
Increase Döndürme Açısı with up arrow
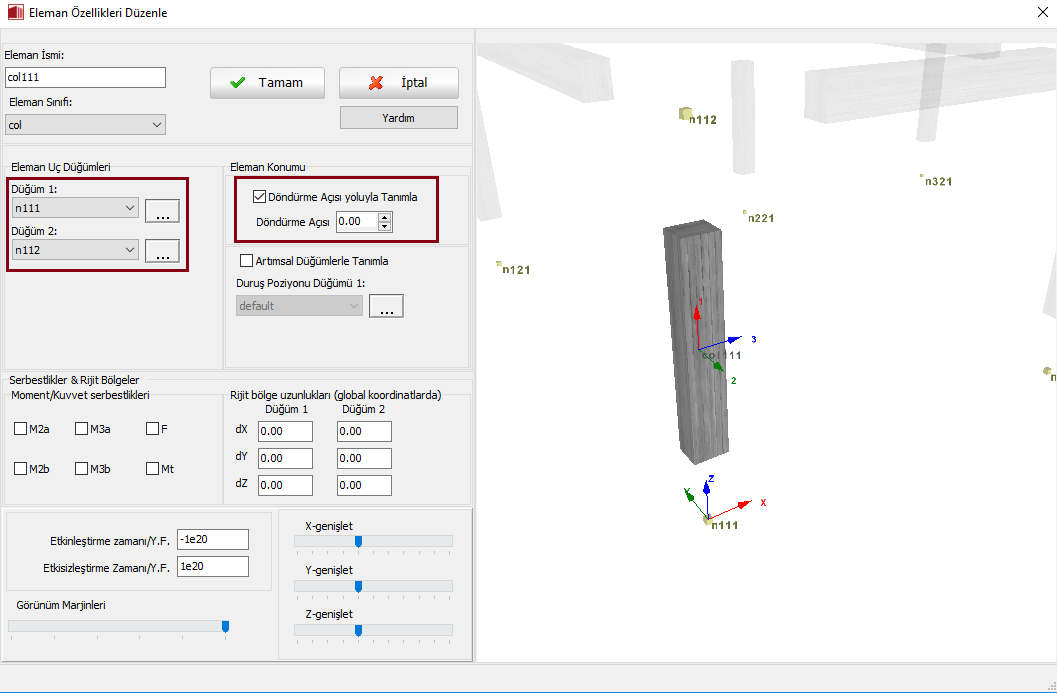(385, 216)
